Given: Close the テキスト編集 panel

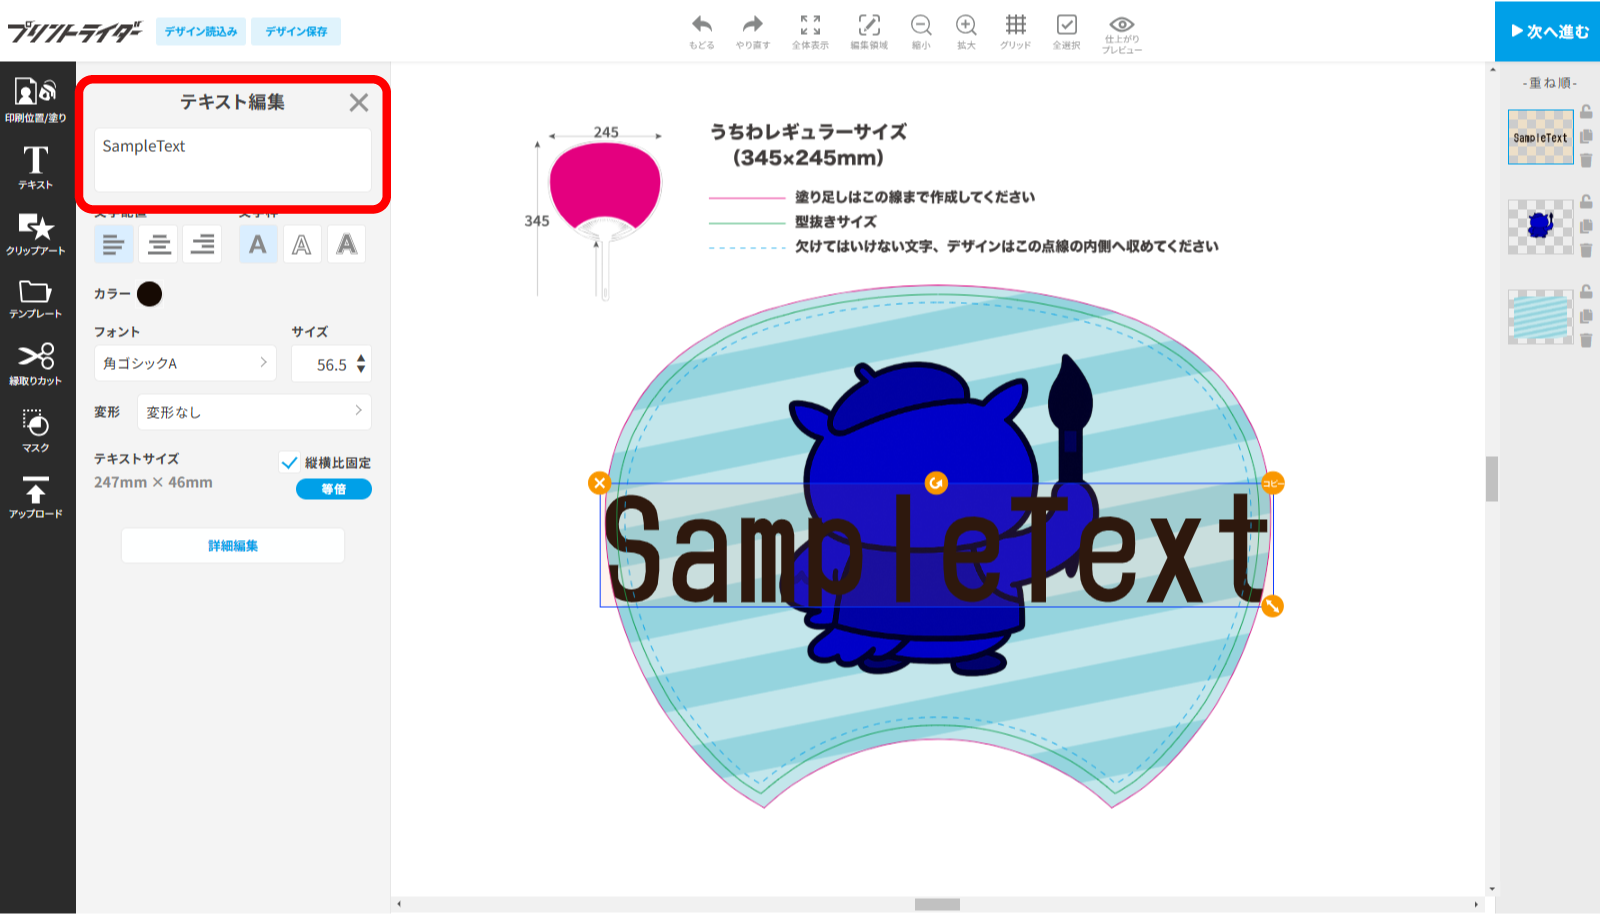Looking at the screenshot, I should (x=359, y=102).
